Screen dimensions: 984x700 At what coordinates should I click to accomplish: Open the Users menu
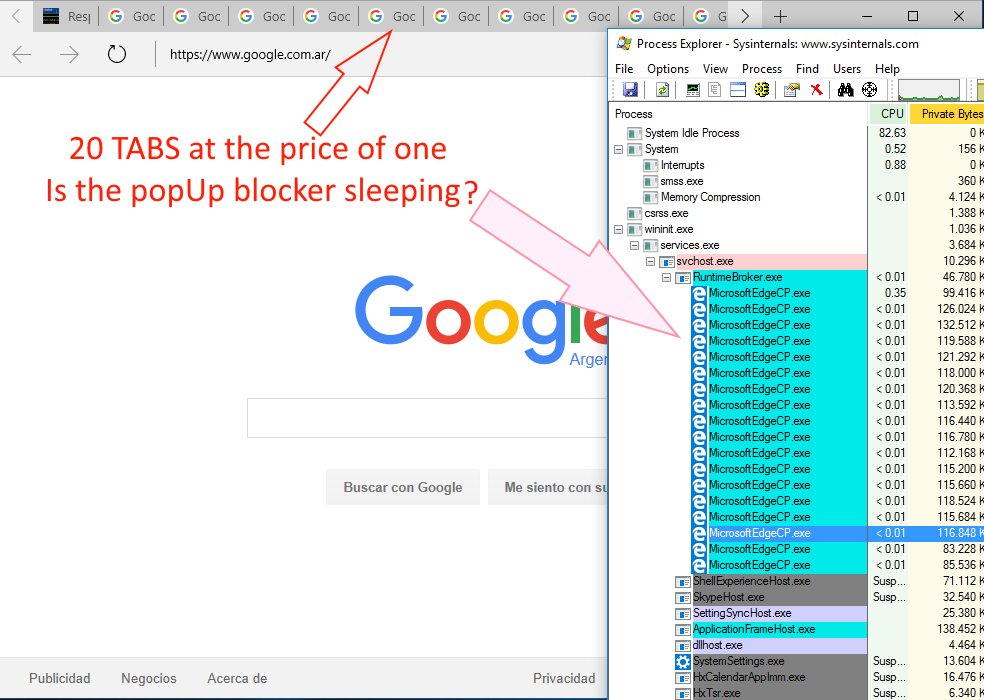pos(847,68)
